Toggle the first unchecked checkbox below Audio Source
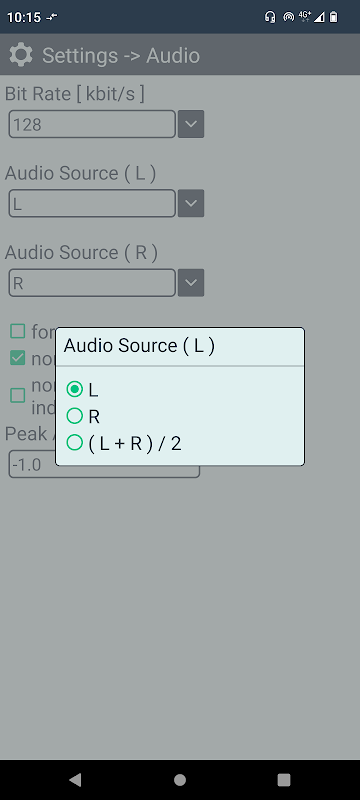Image resolution: width=360 pixels, height=800 pixels. 18,331
